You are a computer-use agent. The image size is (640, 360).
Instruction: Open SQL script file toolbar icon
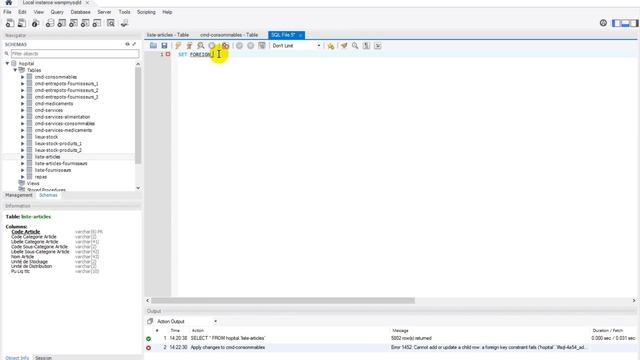(22, 23)
